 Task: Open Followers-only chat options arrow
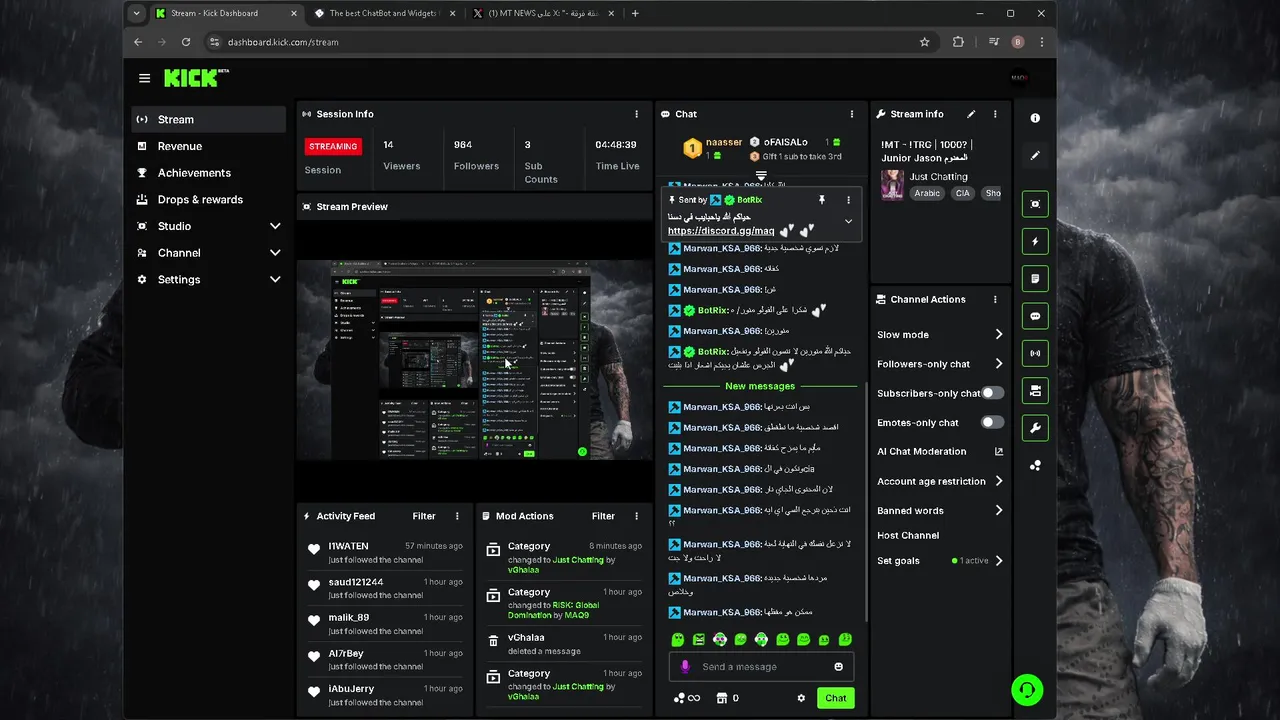(998, 364)
